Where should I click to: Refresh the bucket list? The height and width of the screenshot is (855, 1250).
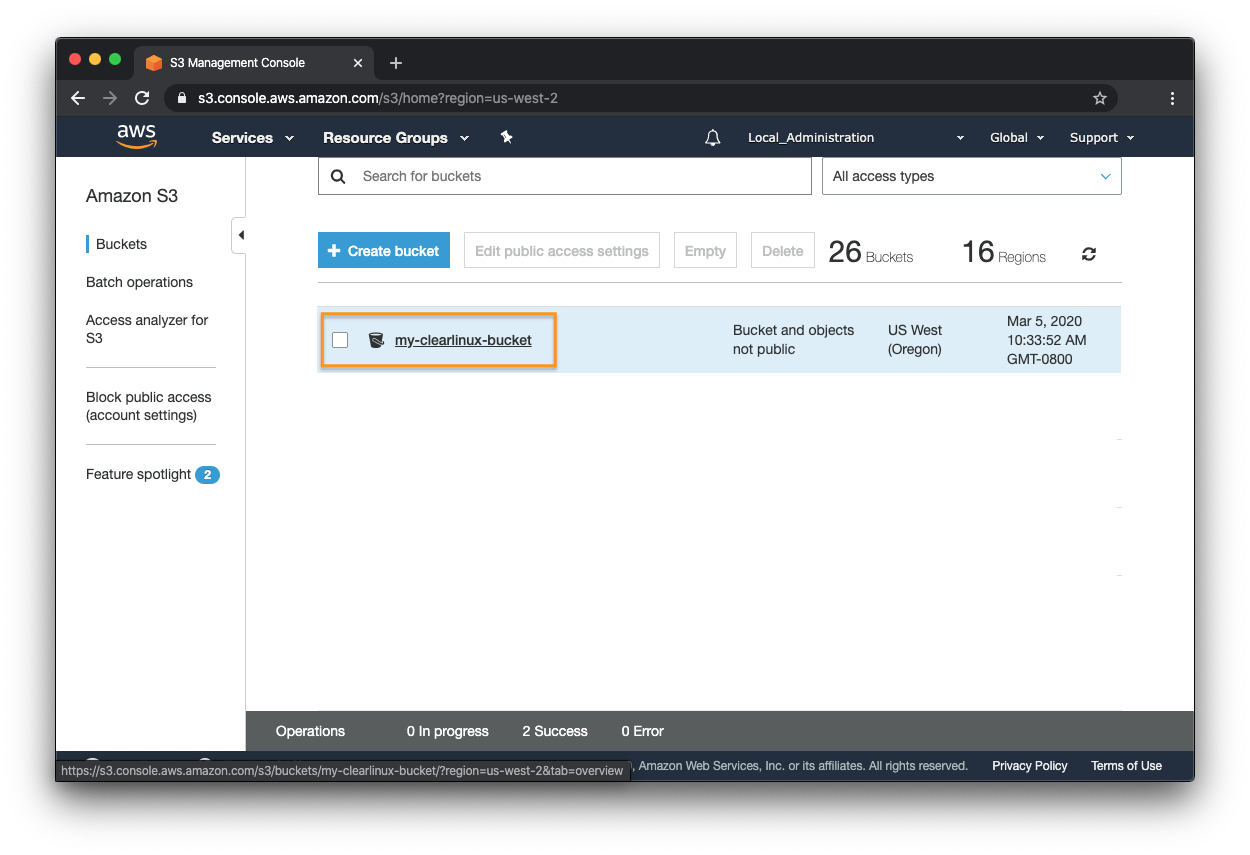coord(1089,254)
